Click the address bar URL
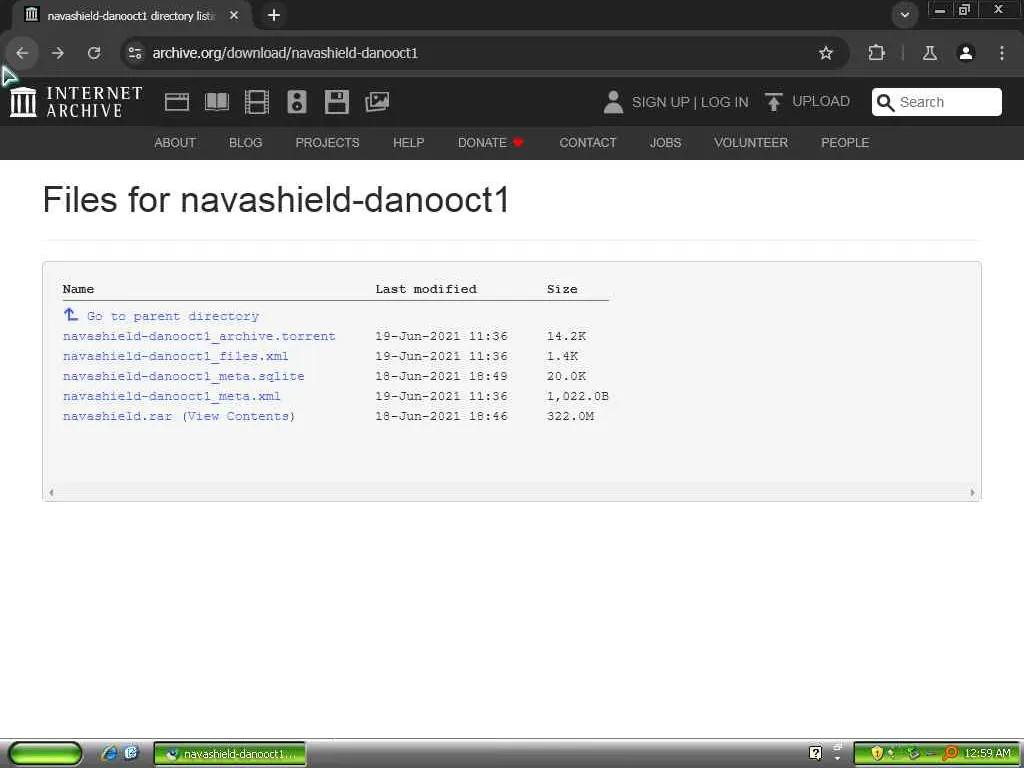1024x768 pixels. pos(285,53)
